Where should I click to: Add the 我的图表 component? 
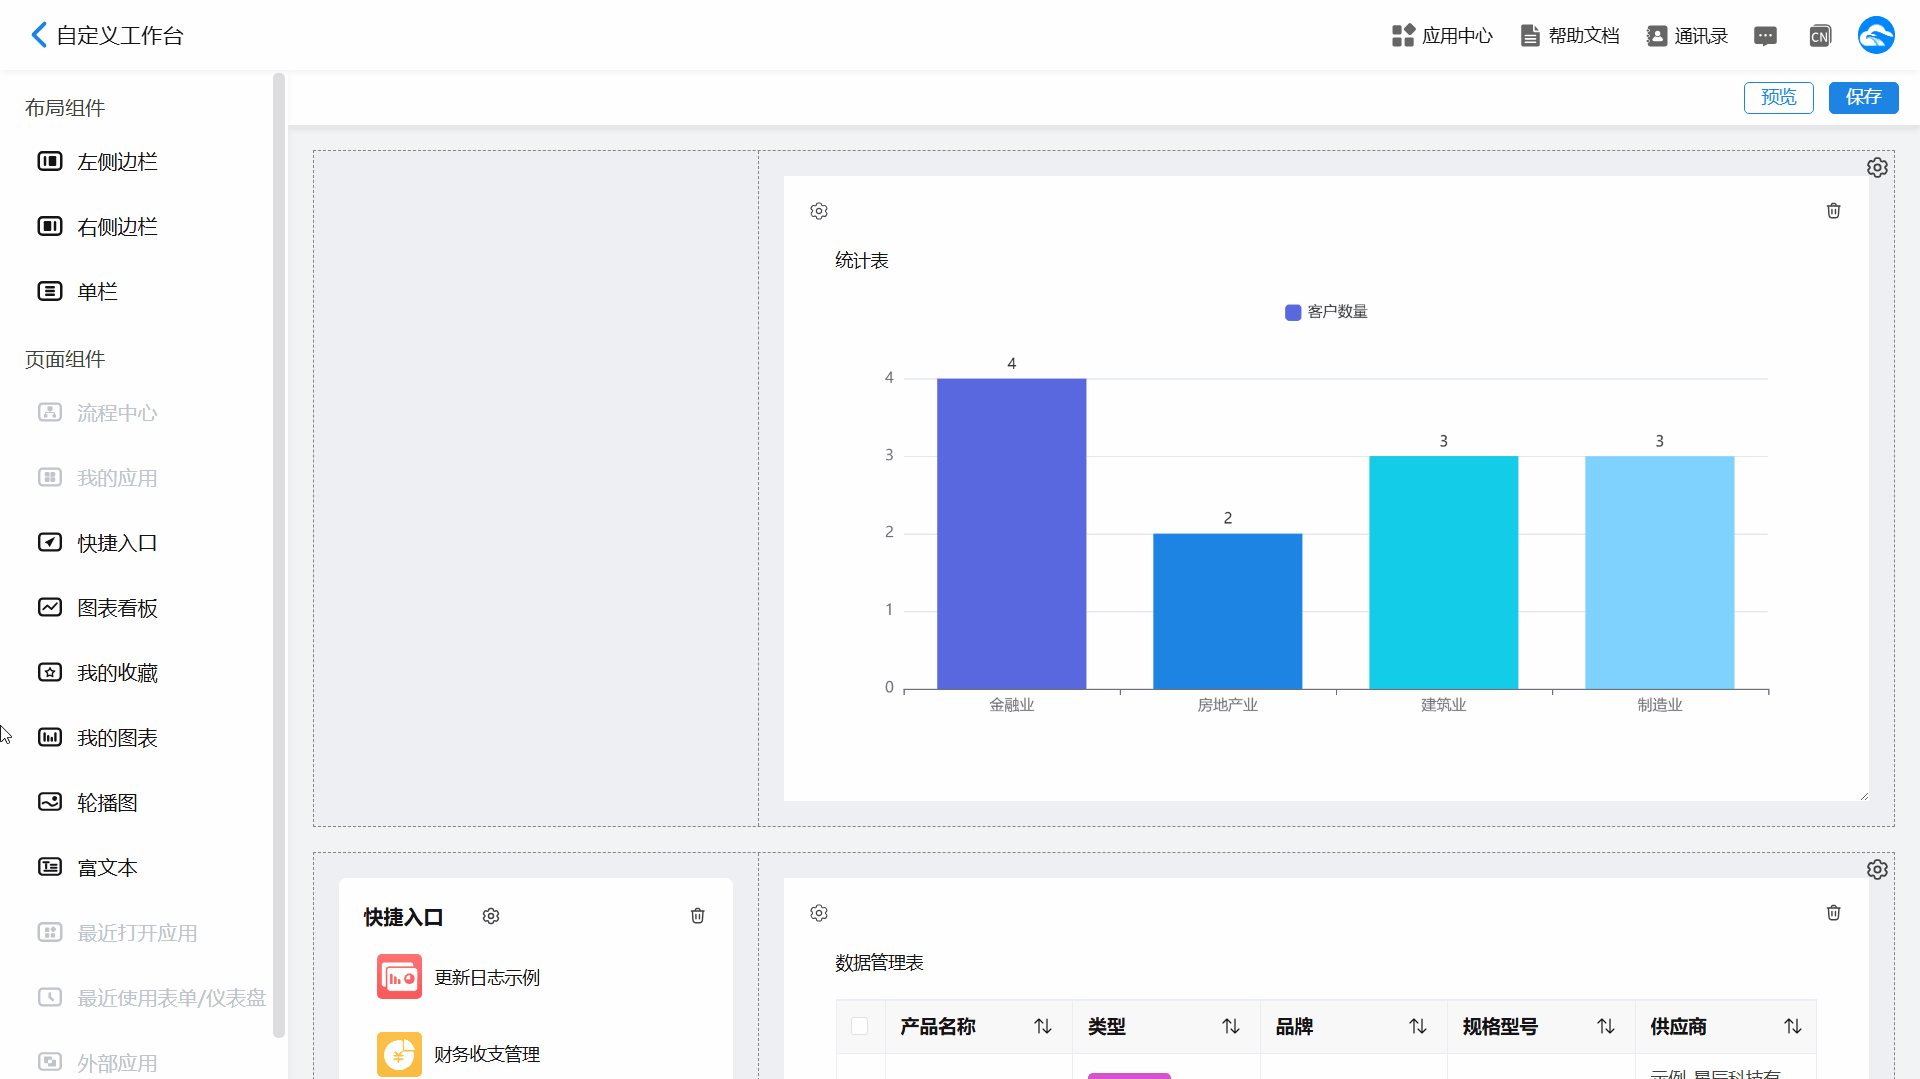pos(98,738)
